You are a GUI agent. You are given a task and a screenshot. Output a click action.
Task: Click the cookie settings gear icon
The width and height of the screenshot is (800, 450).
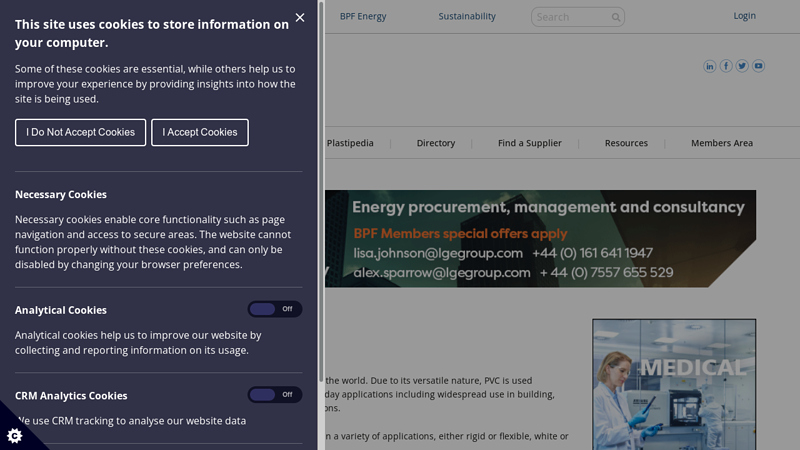(14, 435)
